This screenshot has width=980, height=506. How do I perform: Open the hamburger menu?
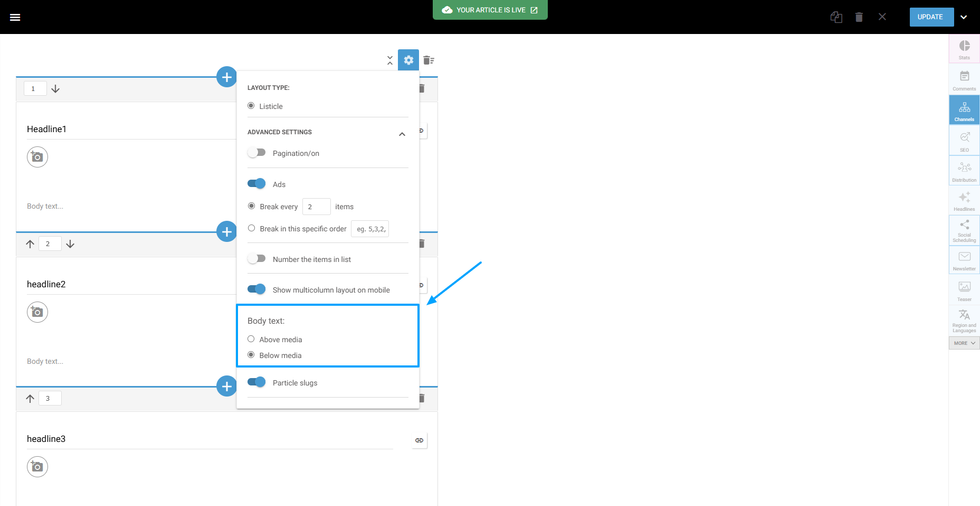[15, 17]
